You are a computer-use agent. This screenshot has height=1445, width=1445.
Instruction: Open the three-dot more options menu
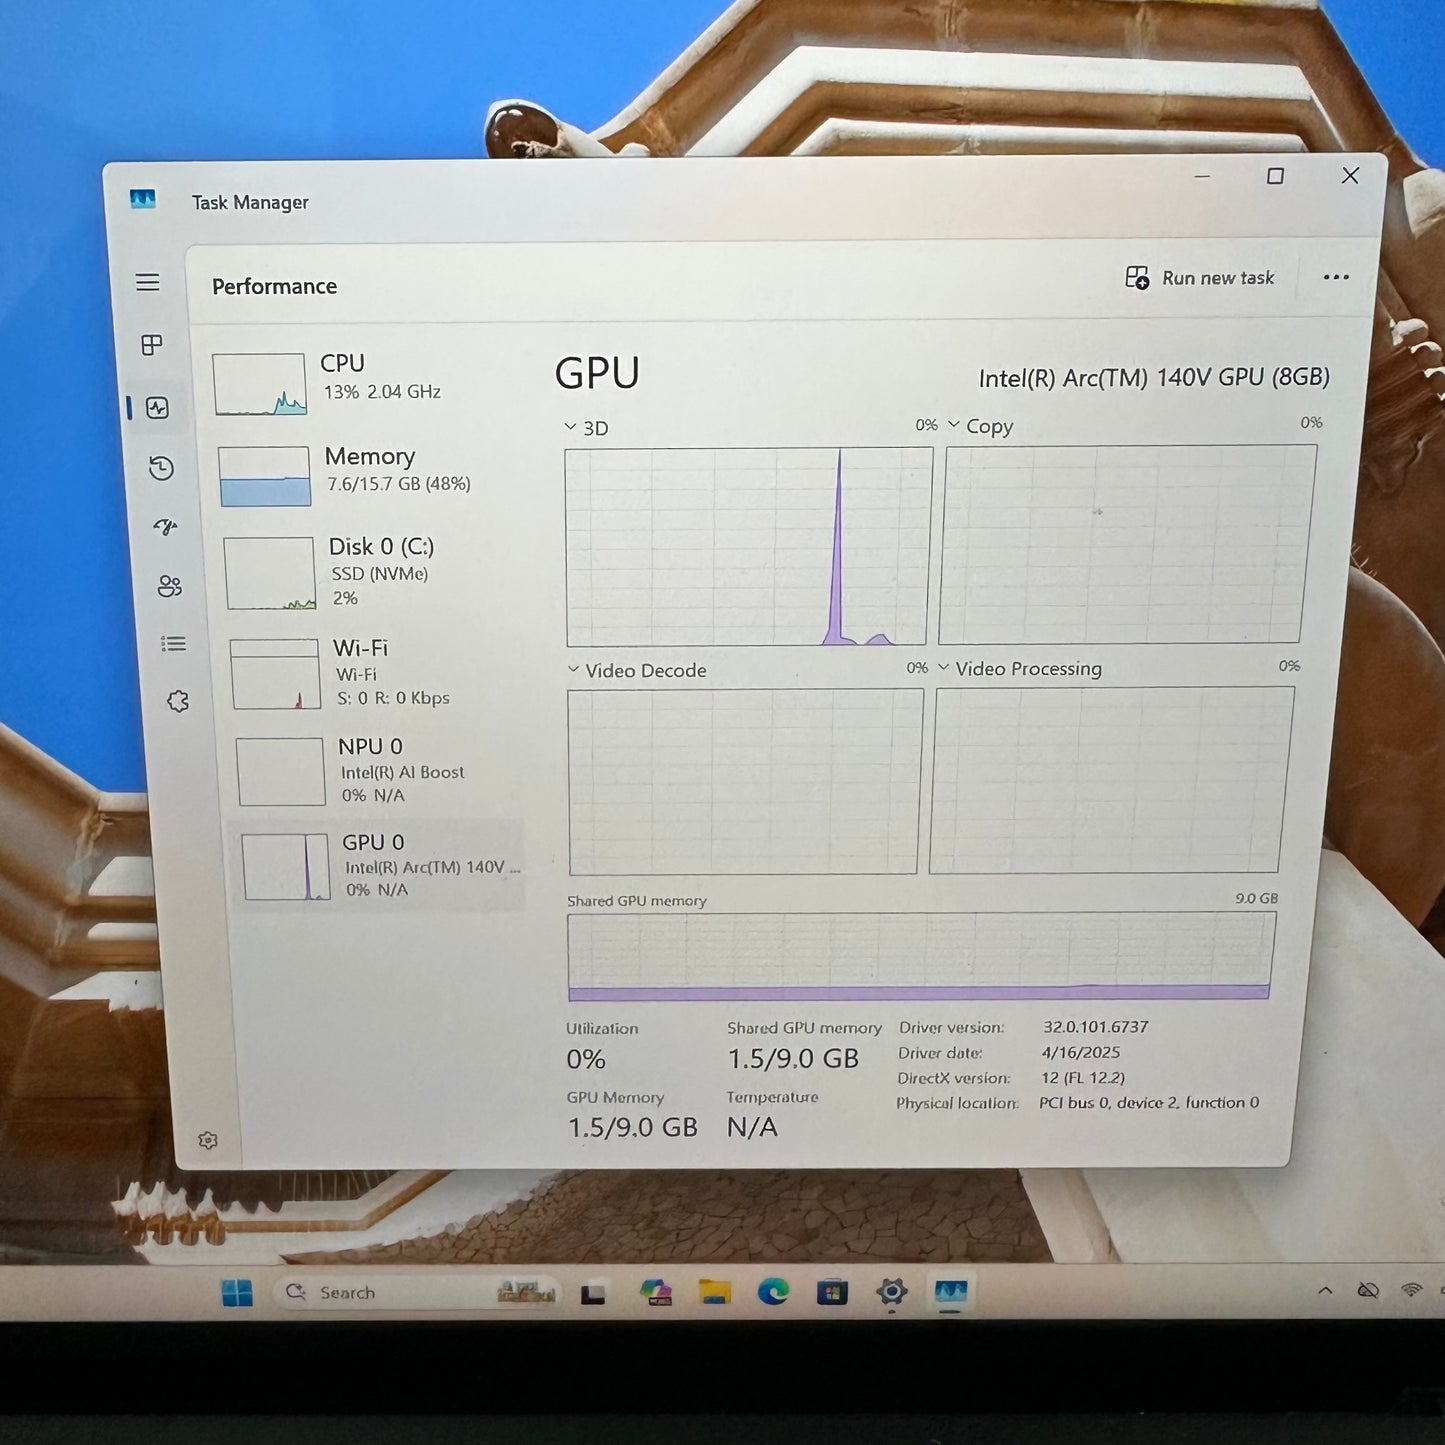(1336, 277)
